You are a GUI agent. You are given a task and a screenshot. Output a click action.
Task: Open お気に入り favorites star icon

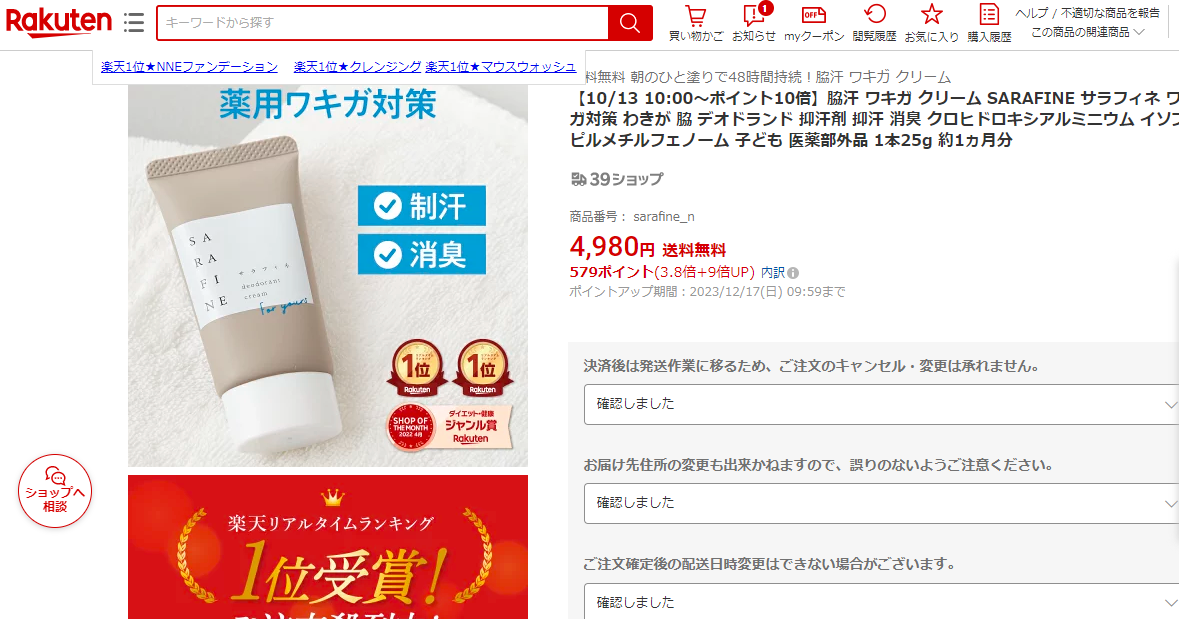932,23
